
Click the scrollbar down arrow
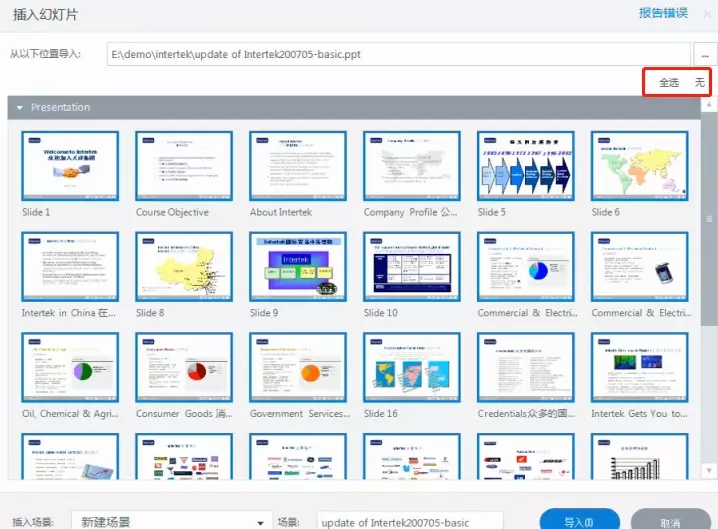tap(709, 470)
